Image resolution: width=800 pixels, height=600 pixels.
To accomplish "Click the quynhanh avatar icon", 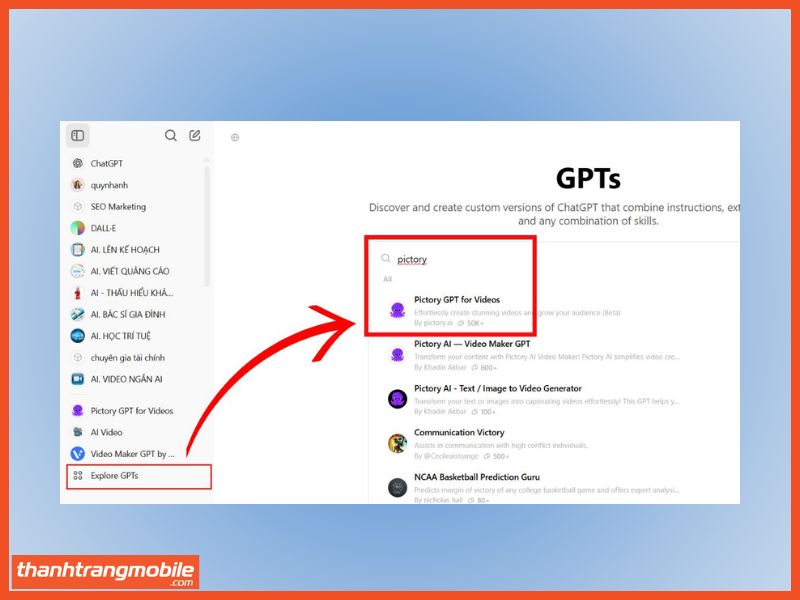I will pyautogui.click(x=78, y=185).
